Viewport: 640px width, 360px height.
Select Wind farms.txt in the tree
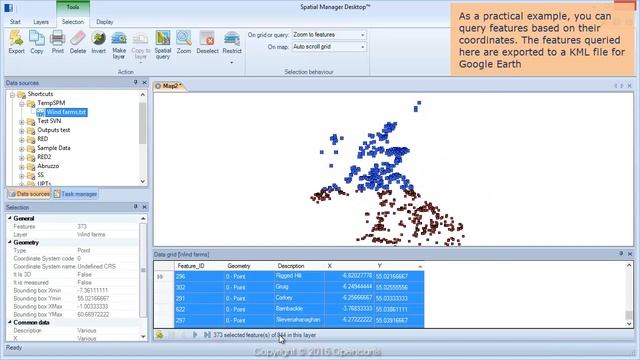[x=66, y=112]
